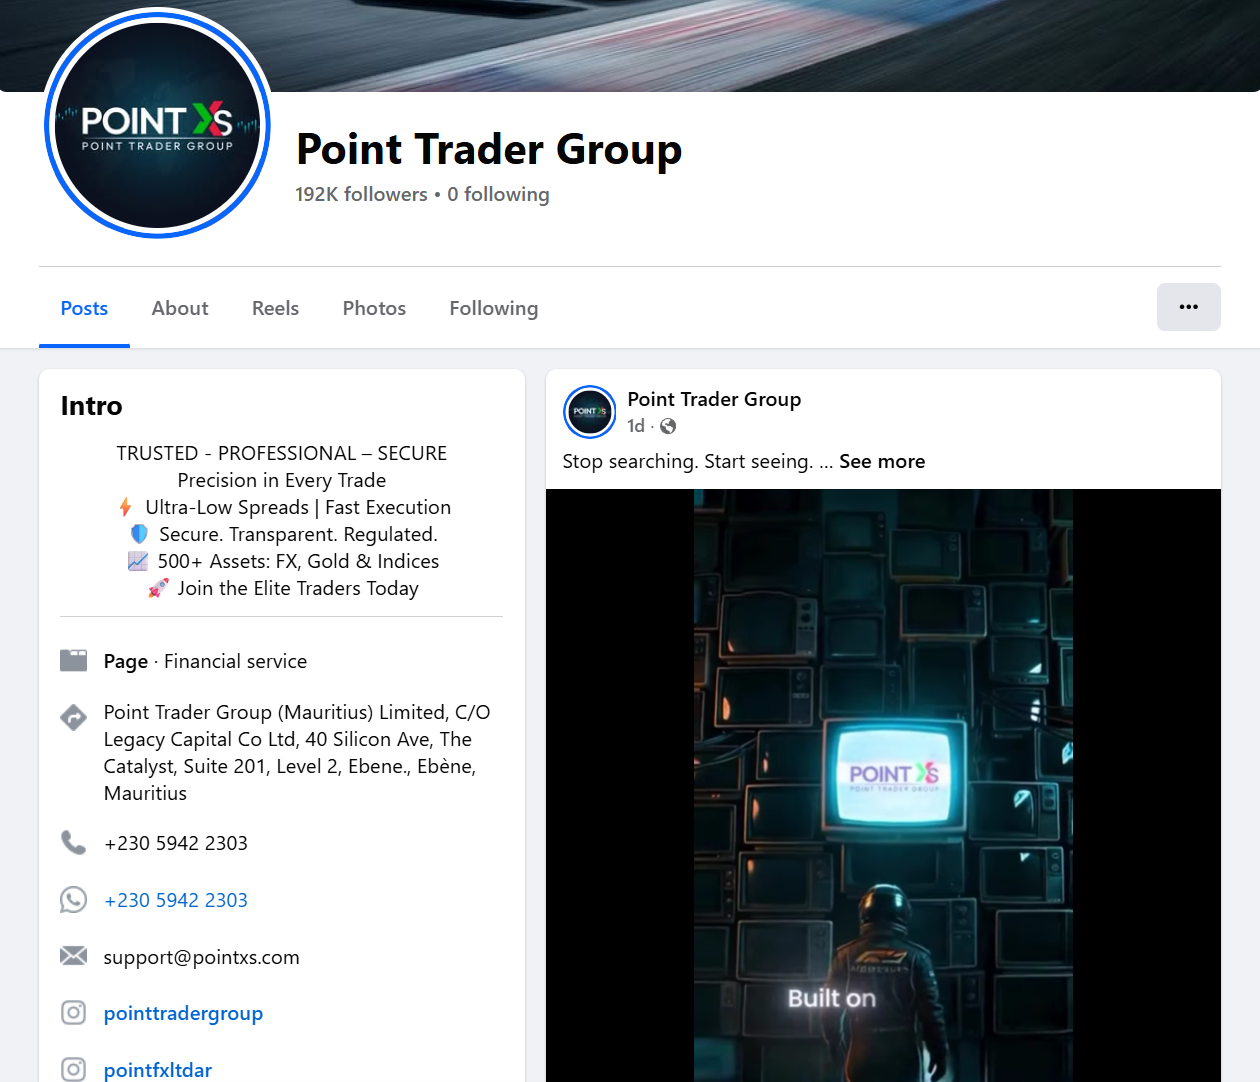1260x1082 pixels.
Task: Open the pointtradergroup Instagram link
Action: tap(183, 1013)
